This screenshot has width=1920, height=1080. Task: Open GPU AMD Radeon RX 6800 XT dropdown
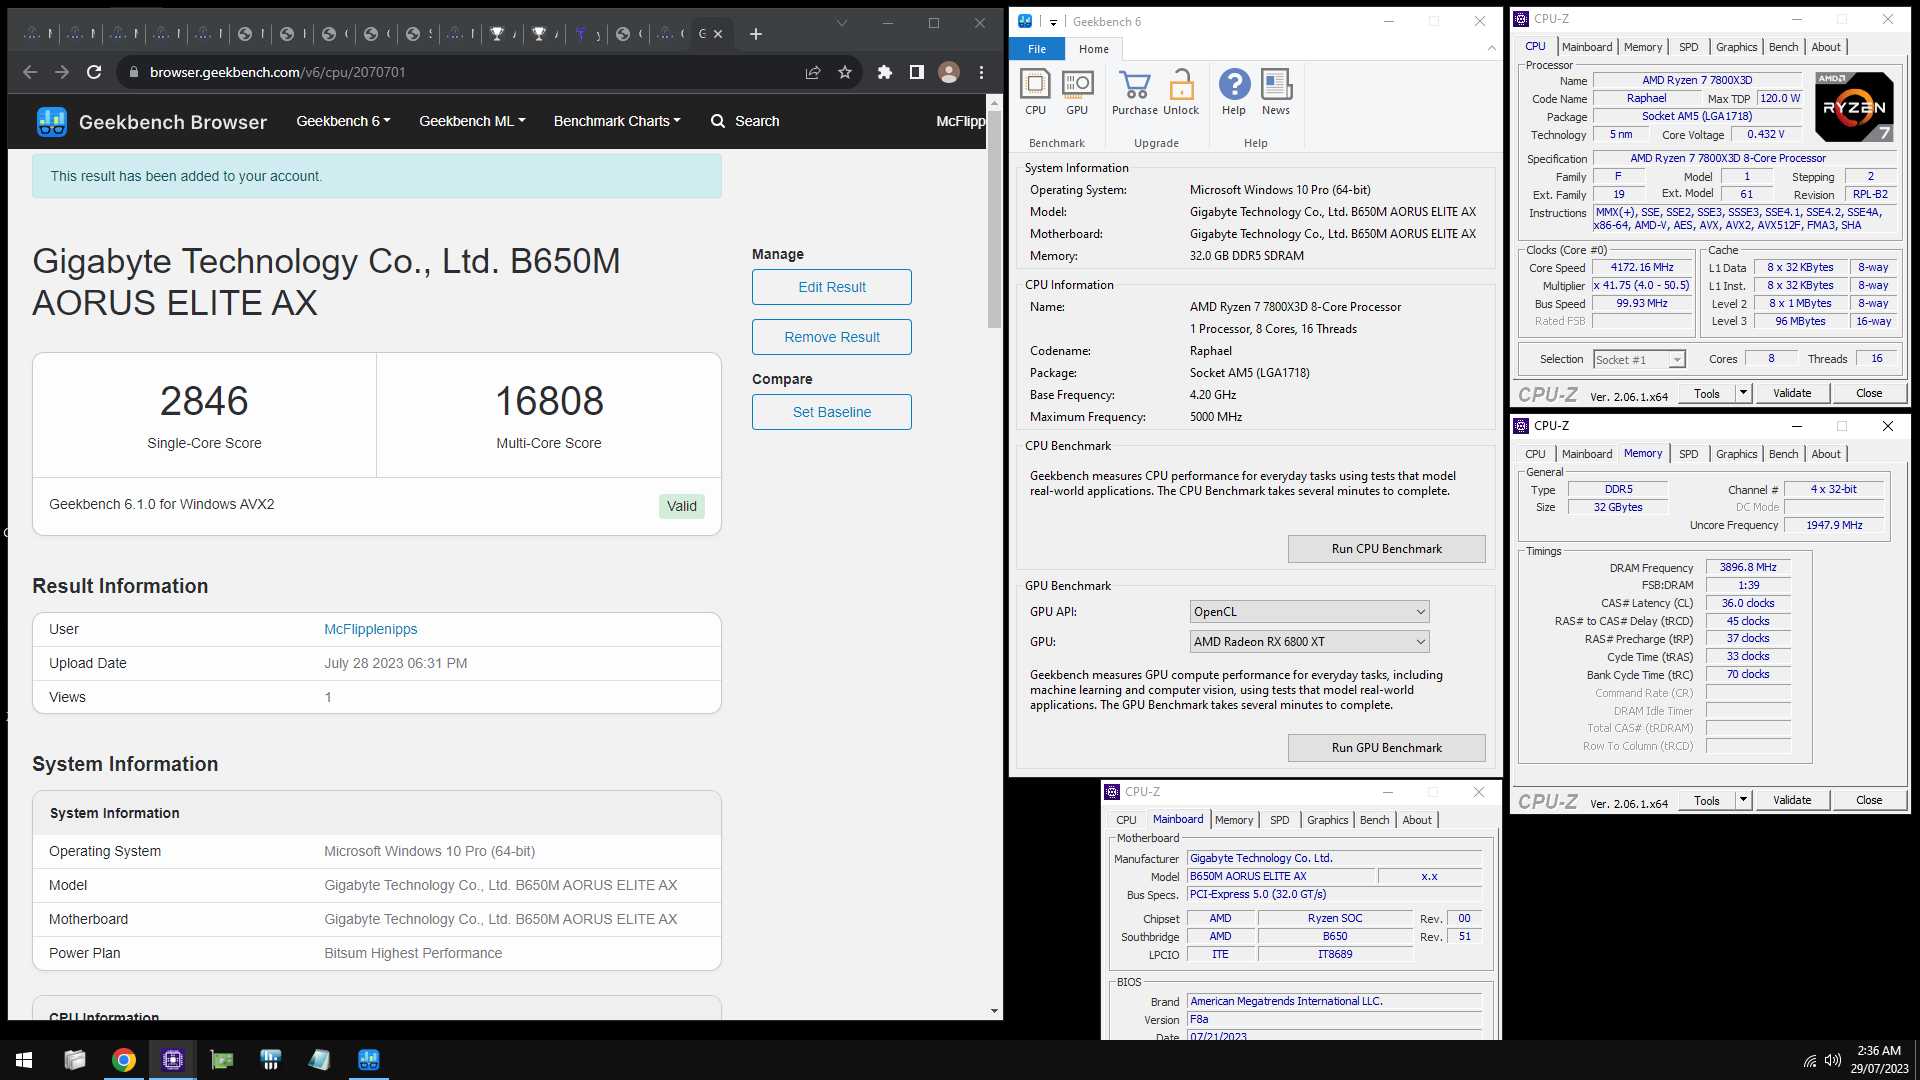click(x=1309, y=642)
